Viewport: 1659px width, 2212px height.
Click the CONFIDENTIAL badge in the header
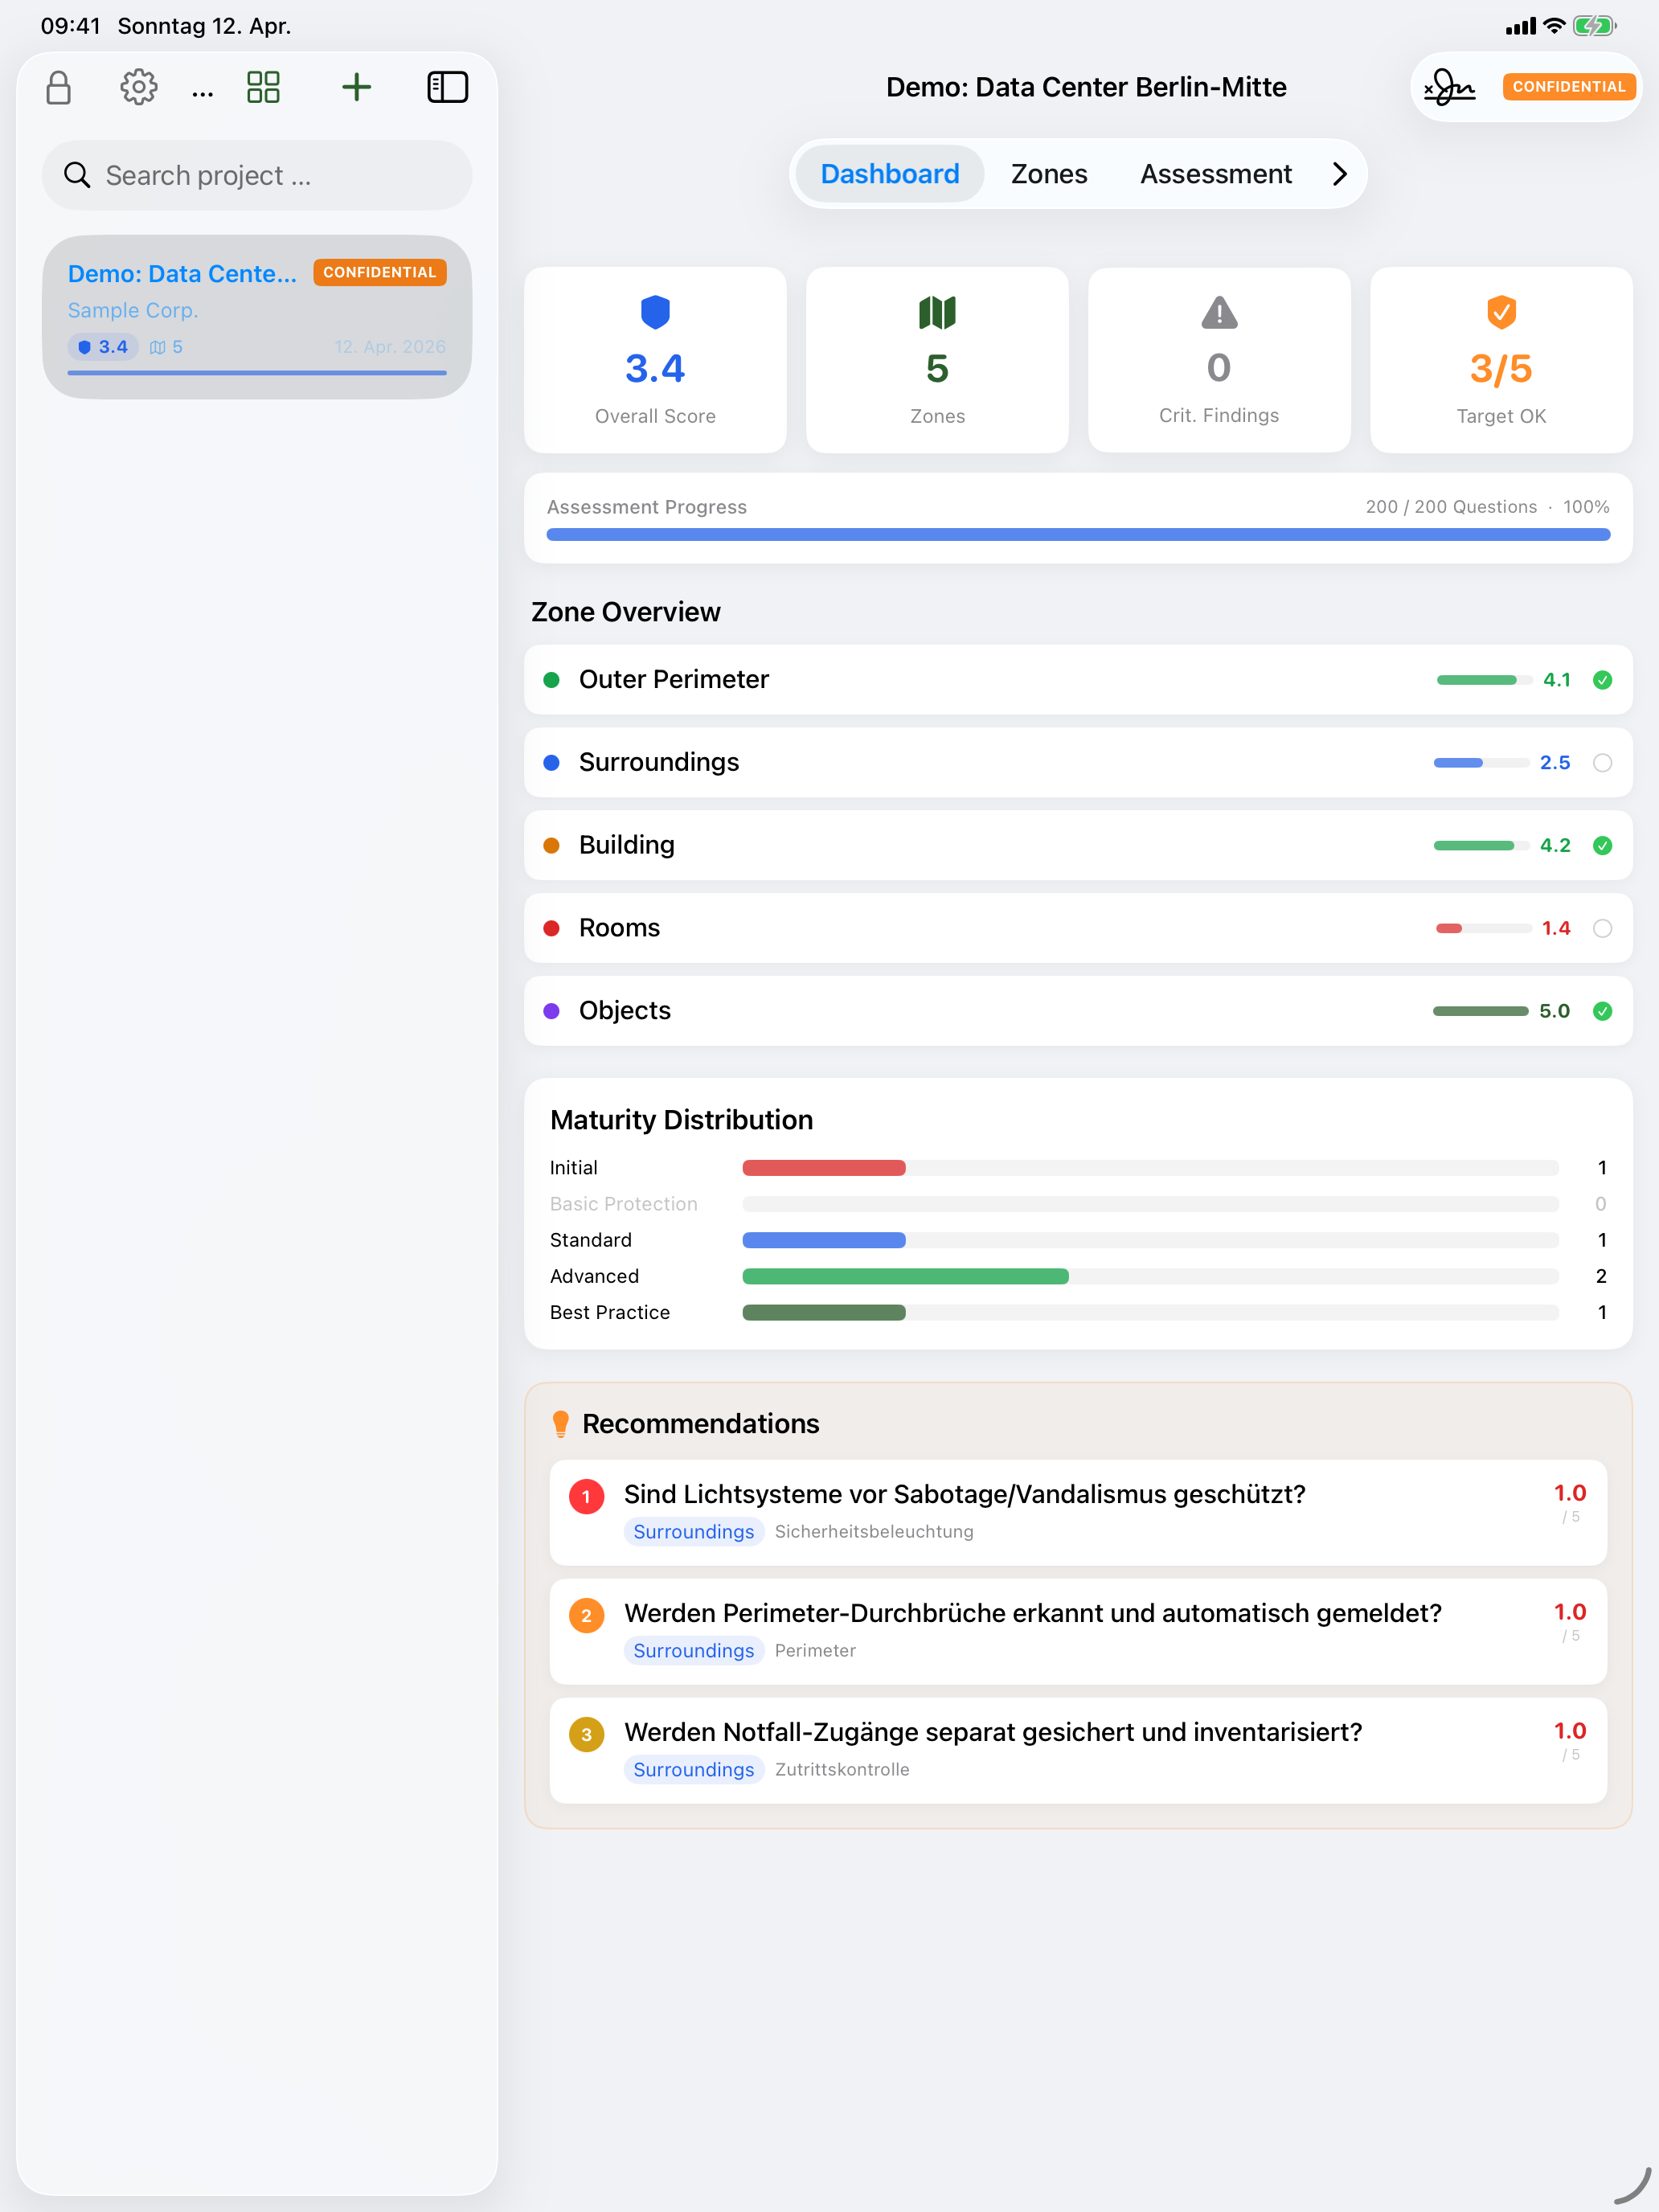pyautogui.click(x=1568, y=87)
